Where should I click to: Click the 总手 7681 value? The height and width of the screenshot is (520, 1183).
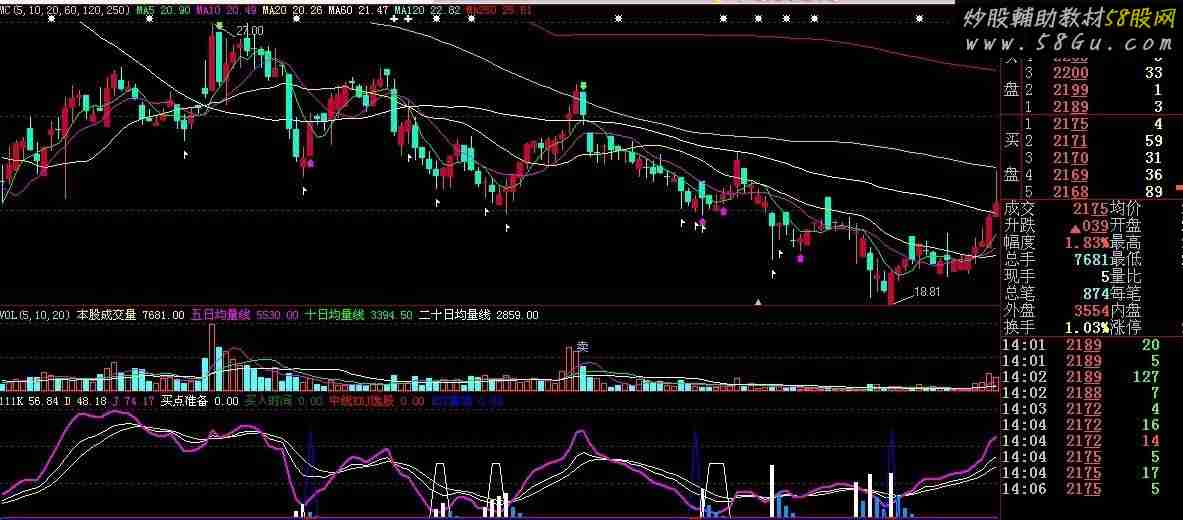pos(1091,260)
